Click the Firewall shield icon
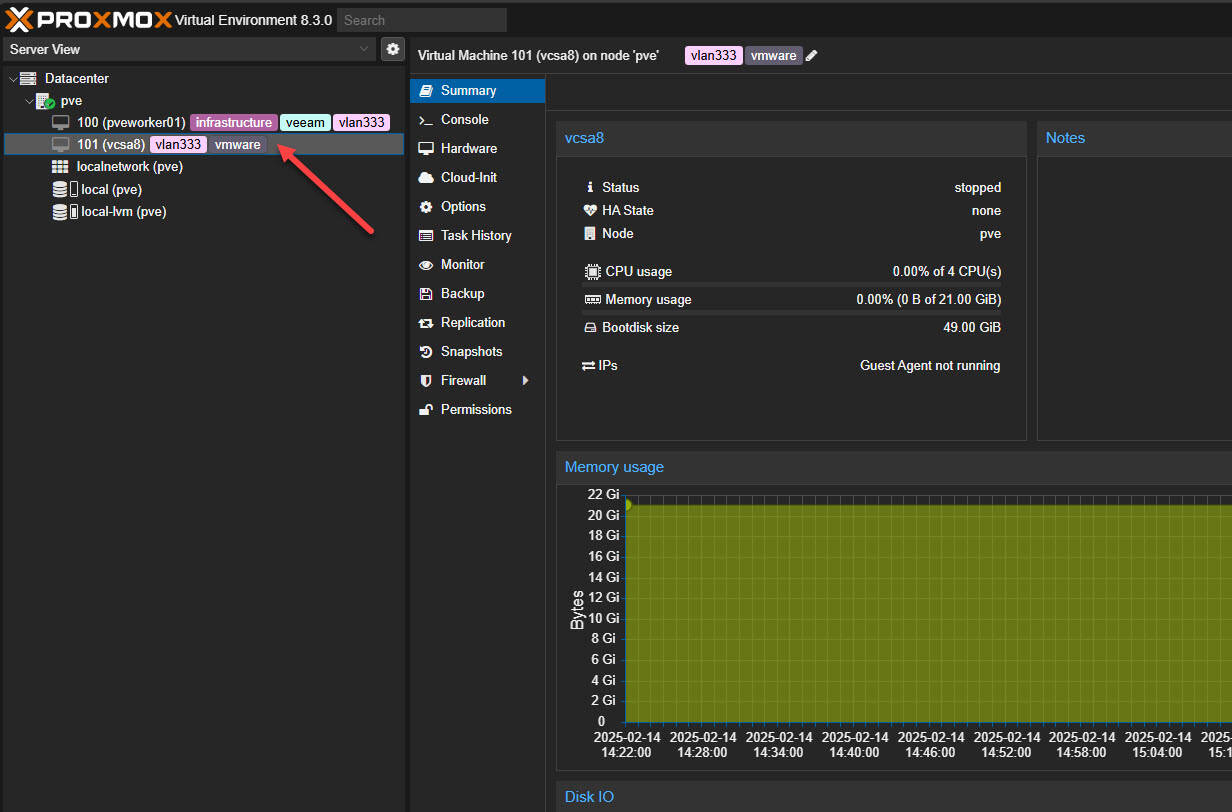Viewport: 1232px width, 812px height. point(426,381)
